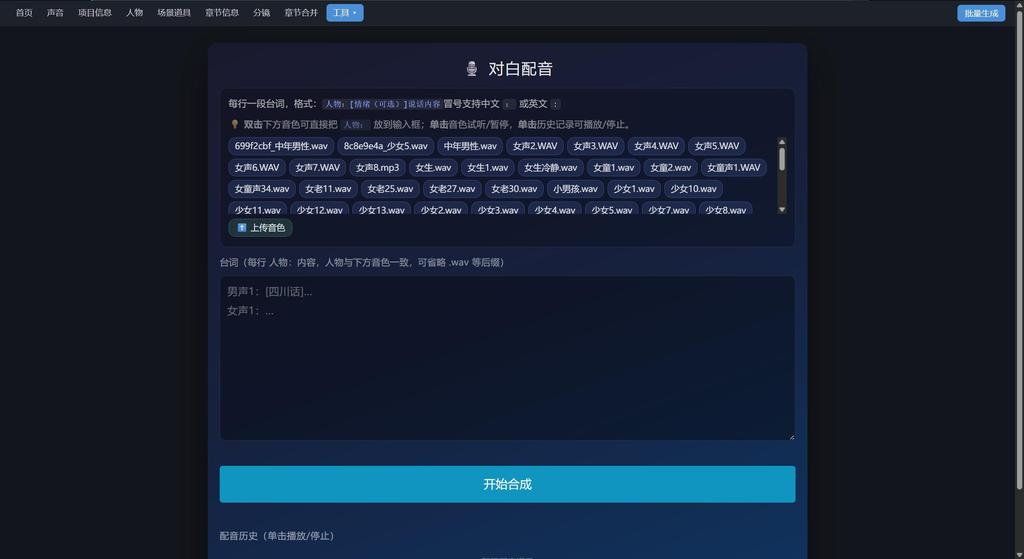Screen dimensions: 1024x559
Task: Select the 女老30.wav voice chip
Action: 515,189
